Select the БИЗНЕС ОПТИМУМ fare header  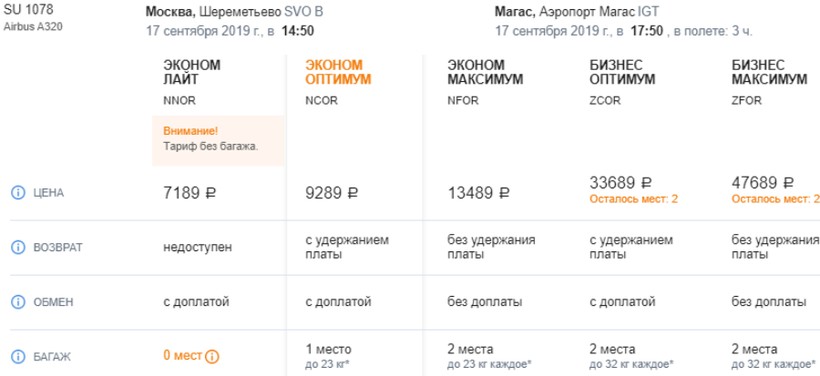click(622, 72)
